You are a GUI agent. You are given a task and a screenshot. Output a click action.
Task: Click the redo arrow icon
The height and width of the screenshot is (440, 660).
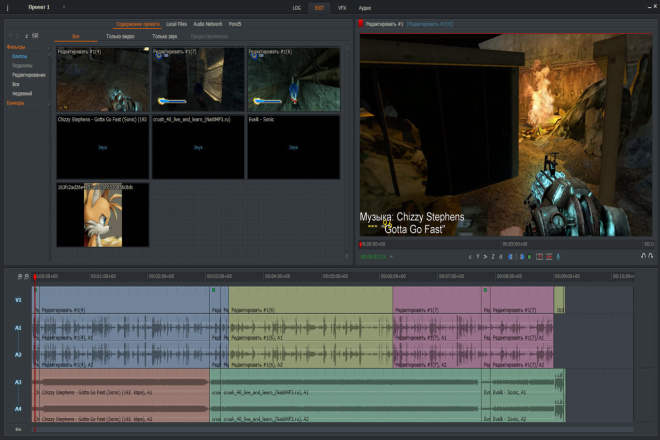coord(651,256)
